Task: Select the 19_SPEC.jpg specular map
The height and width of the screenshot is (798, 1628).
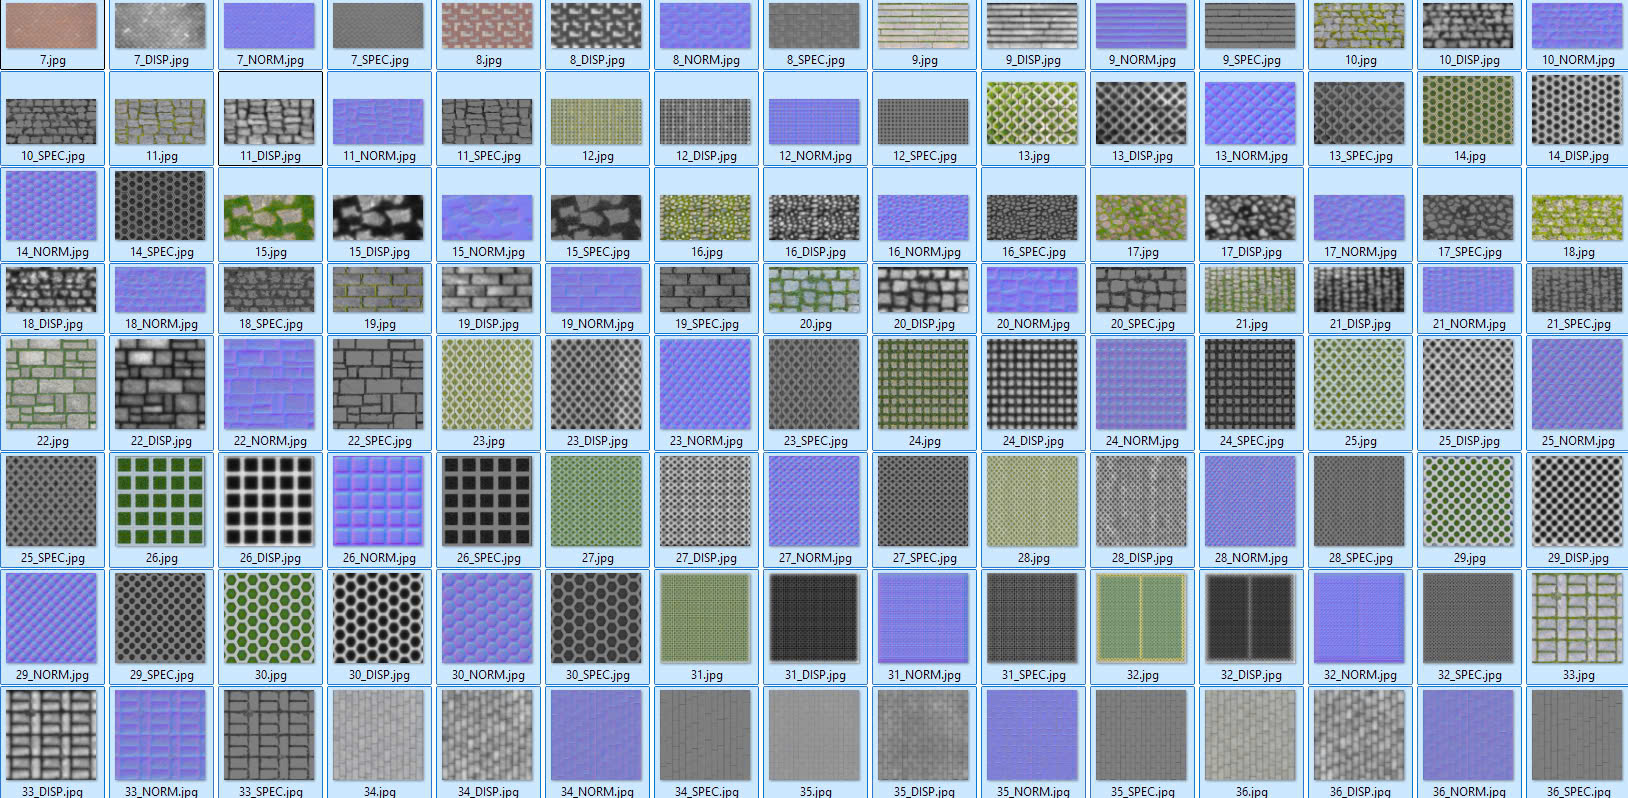Action: [705, 290]
